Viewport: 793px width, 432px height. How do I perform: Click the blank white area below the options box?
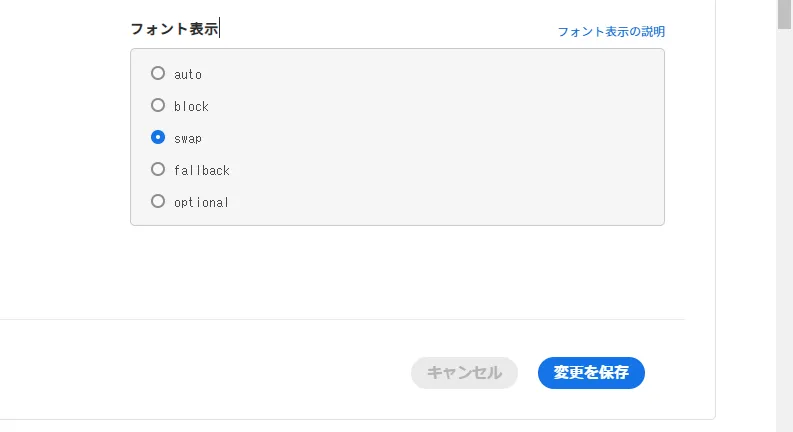pyautogui.click(x=400, y=270)
